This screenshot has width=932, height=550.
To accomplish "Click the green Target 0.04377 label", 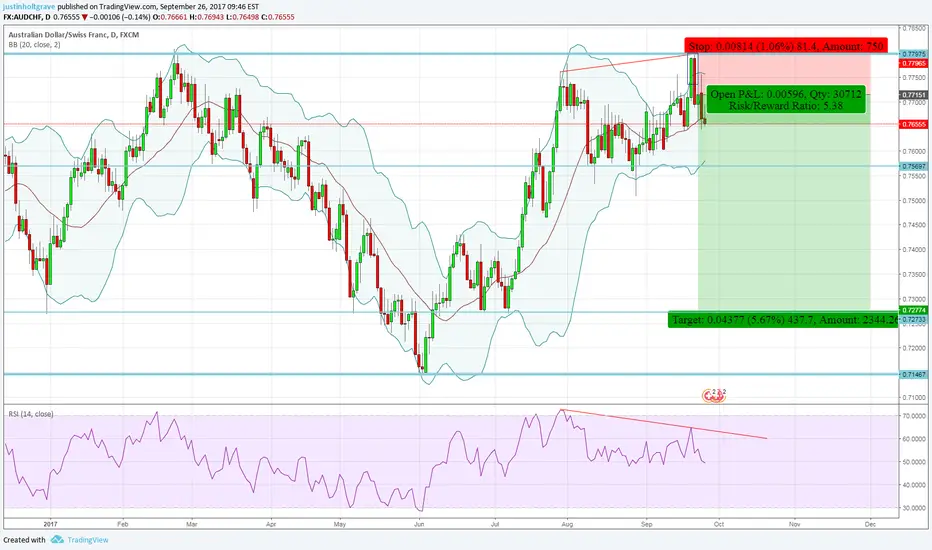I will click(783, 320).
